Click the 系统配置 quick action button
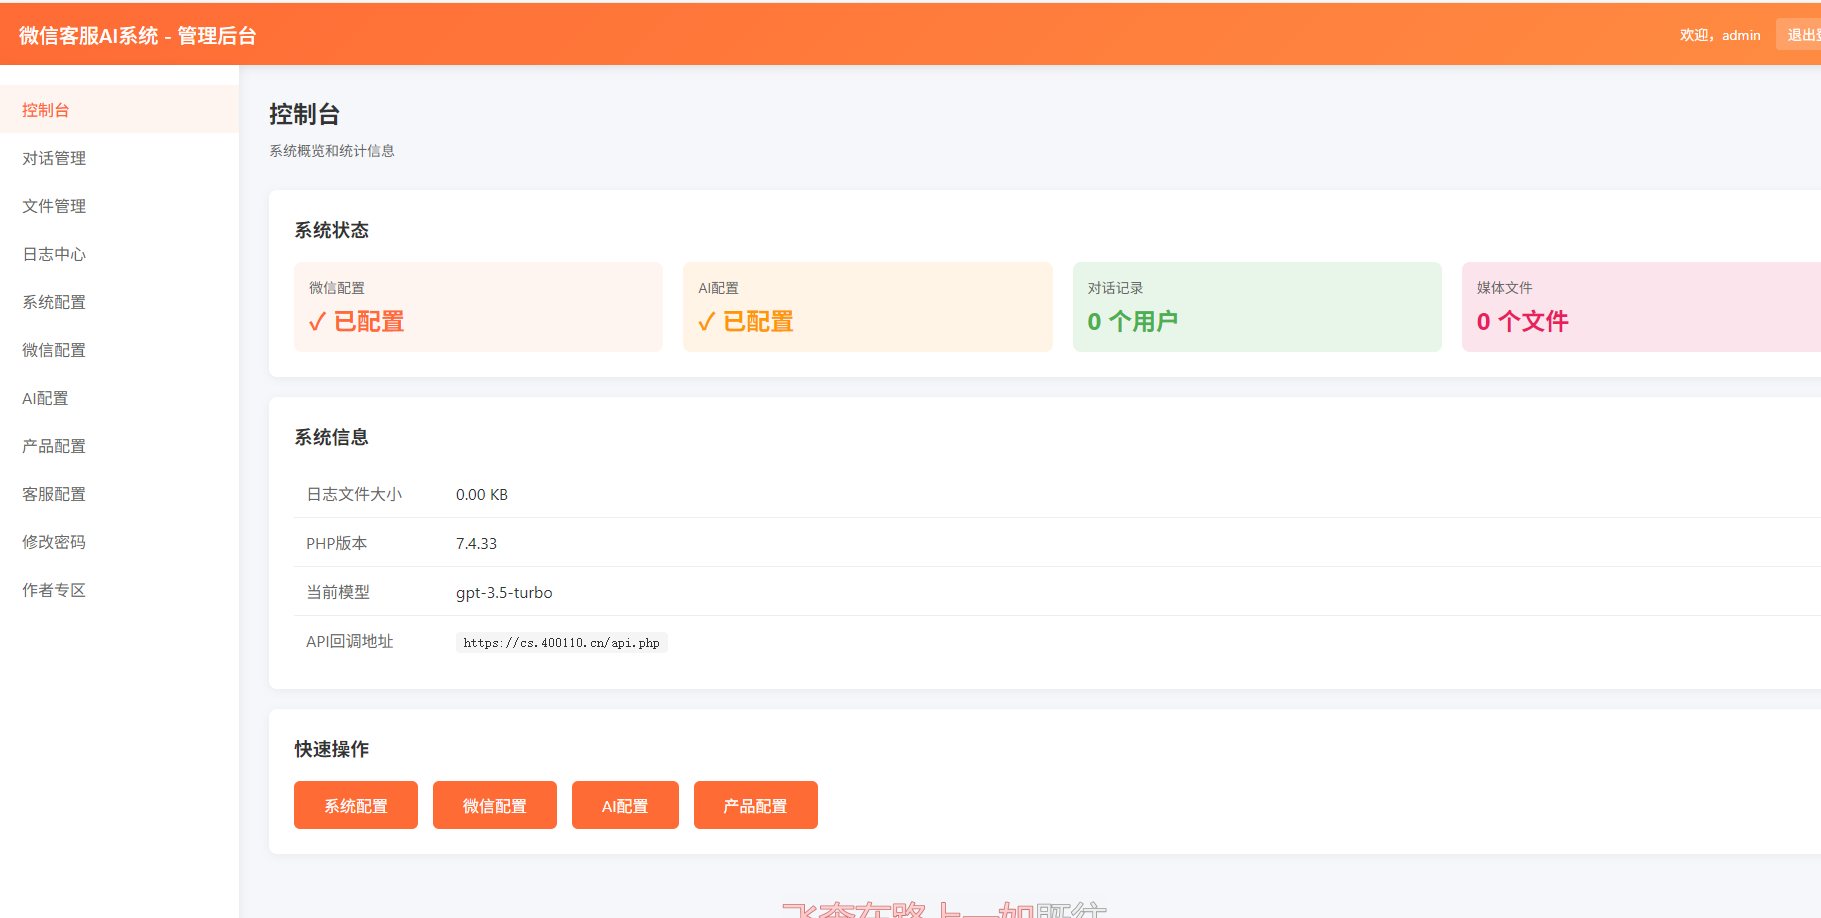1821x918 pixels. [x=355, y=805]
